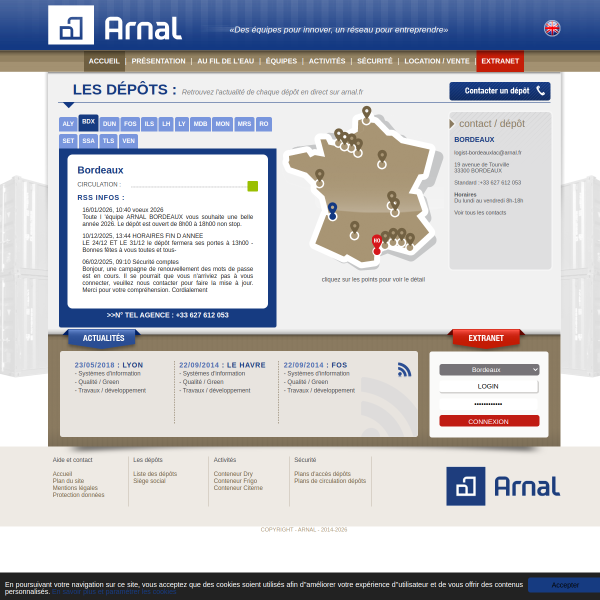Click the Liste des dépôts footer link
Viewport: 600px width, 600px height.
pos(155,474)
